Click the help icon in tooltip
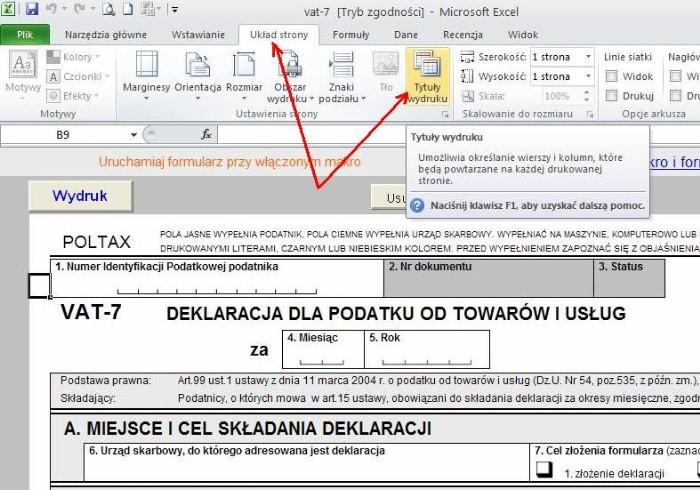700x490 pixels. pyautogui.click(x=417, y=205)
